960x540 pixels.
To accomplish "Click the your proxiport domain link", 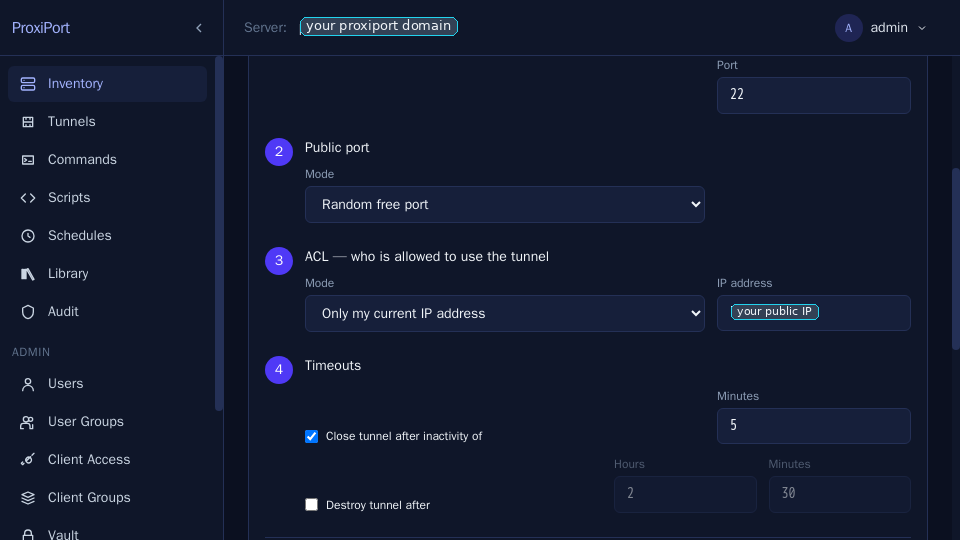I will point(378,26).
